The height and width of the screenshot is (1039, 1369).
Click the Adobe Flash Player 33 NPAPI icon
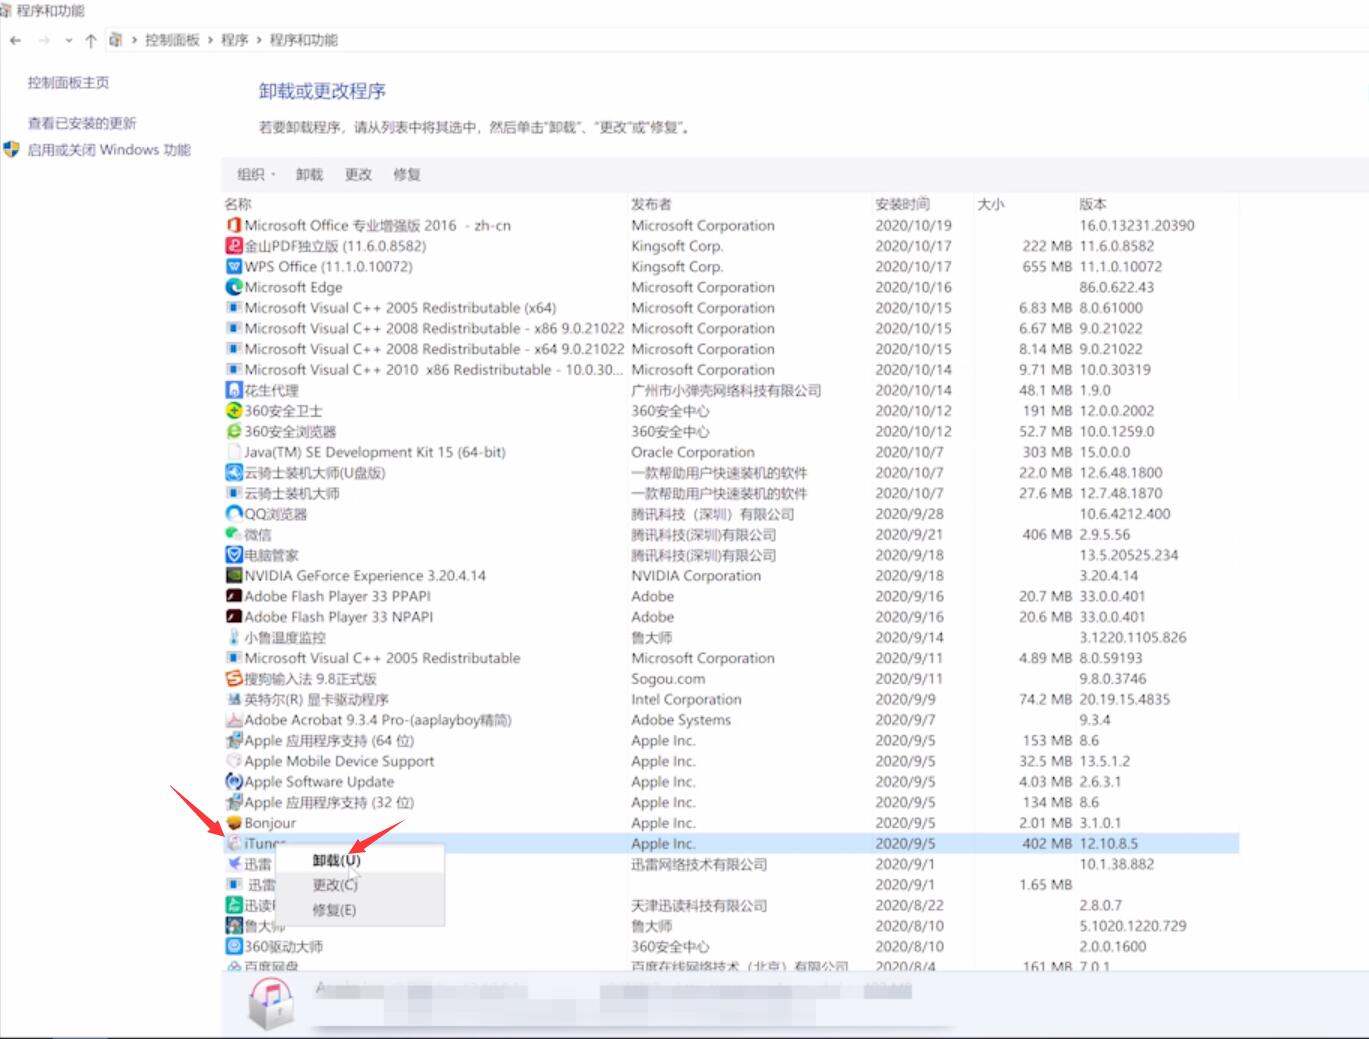pyautogui.click(x=234, y=617)
